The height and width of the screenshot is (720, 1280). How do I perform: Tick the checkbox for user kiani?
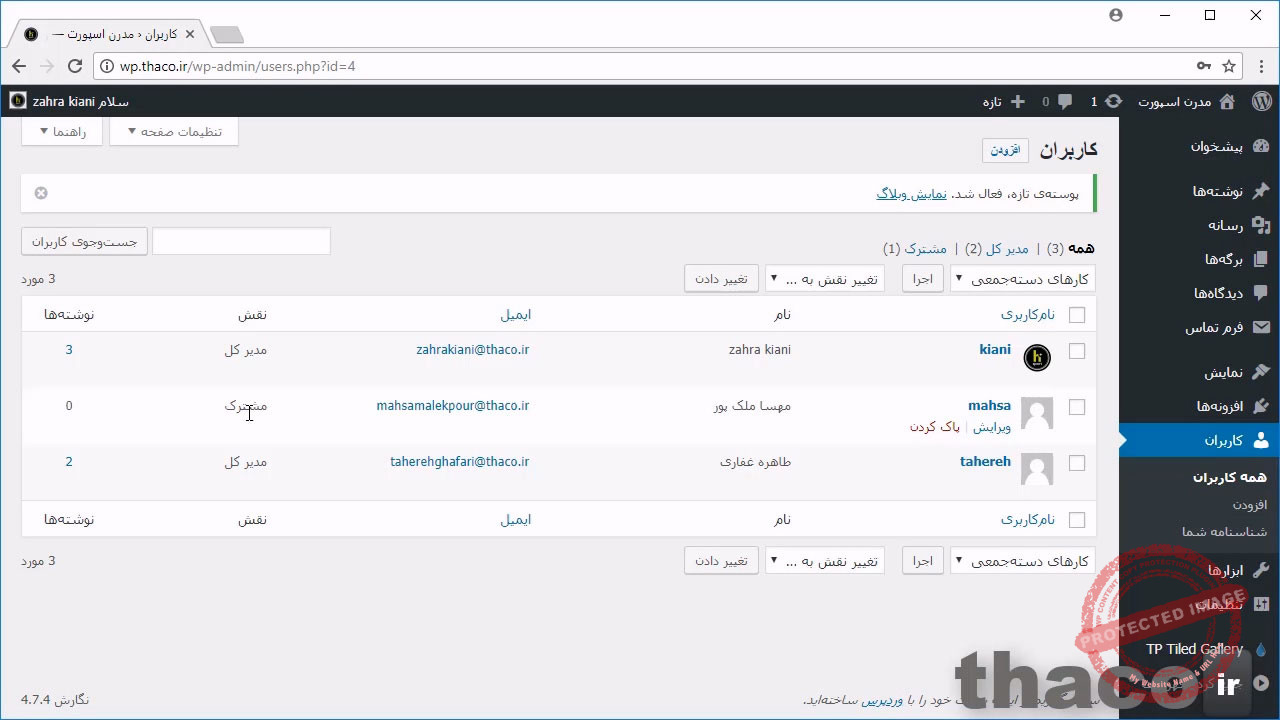(1077, 351)
